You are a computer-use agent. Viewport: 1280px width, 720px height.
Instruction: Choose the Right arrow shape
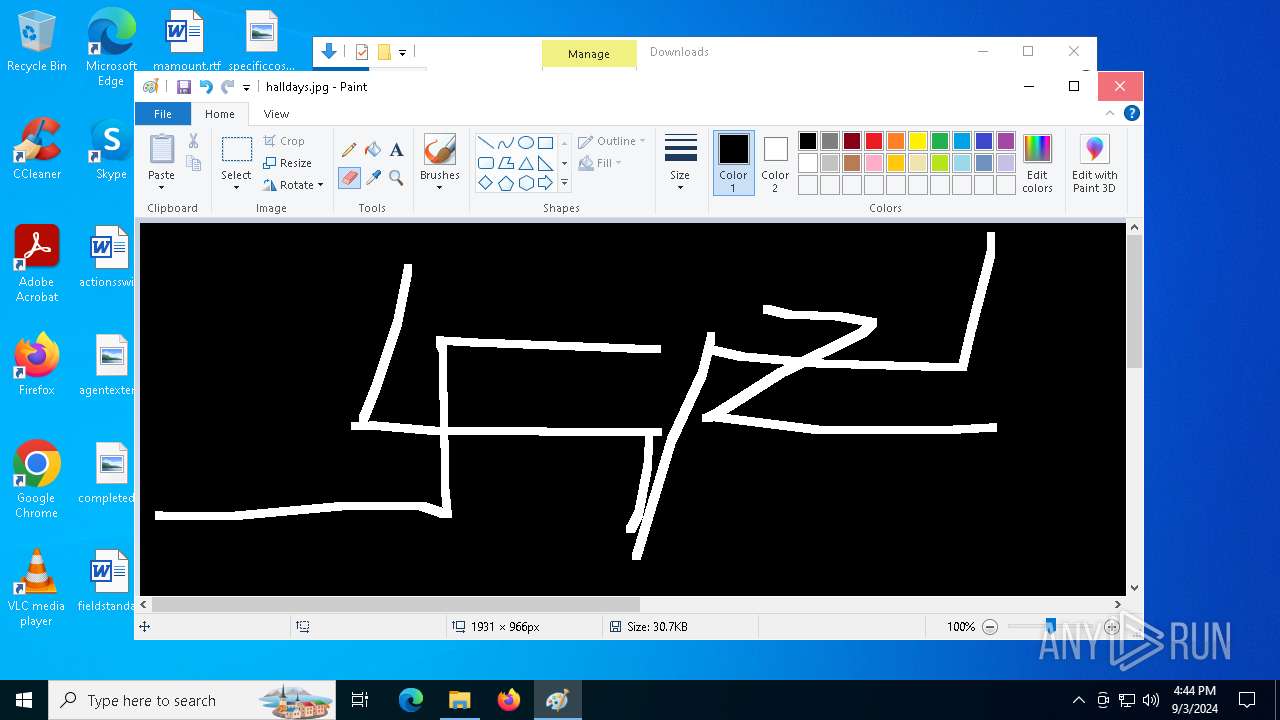click(x=545, y=183)
